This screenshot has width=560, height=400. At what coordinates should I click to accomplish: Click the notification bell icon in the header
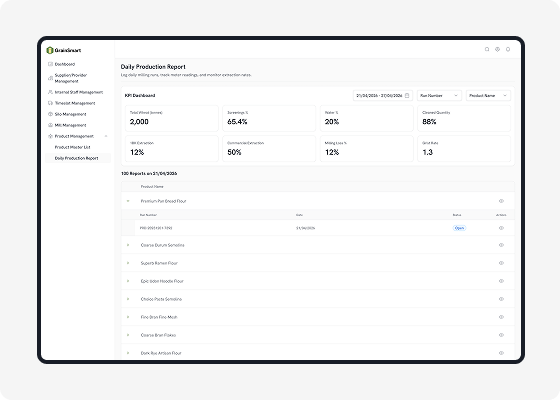508,49
